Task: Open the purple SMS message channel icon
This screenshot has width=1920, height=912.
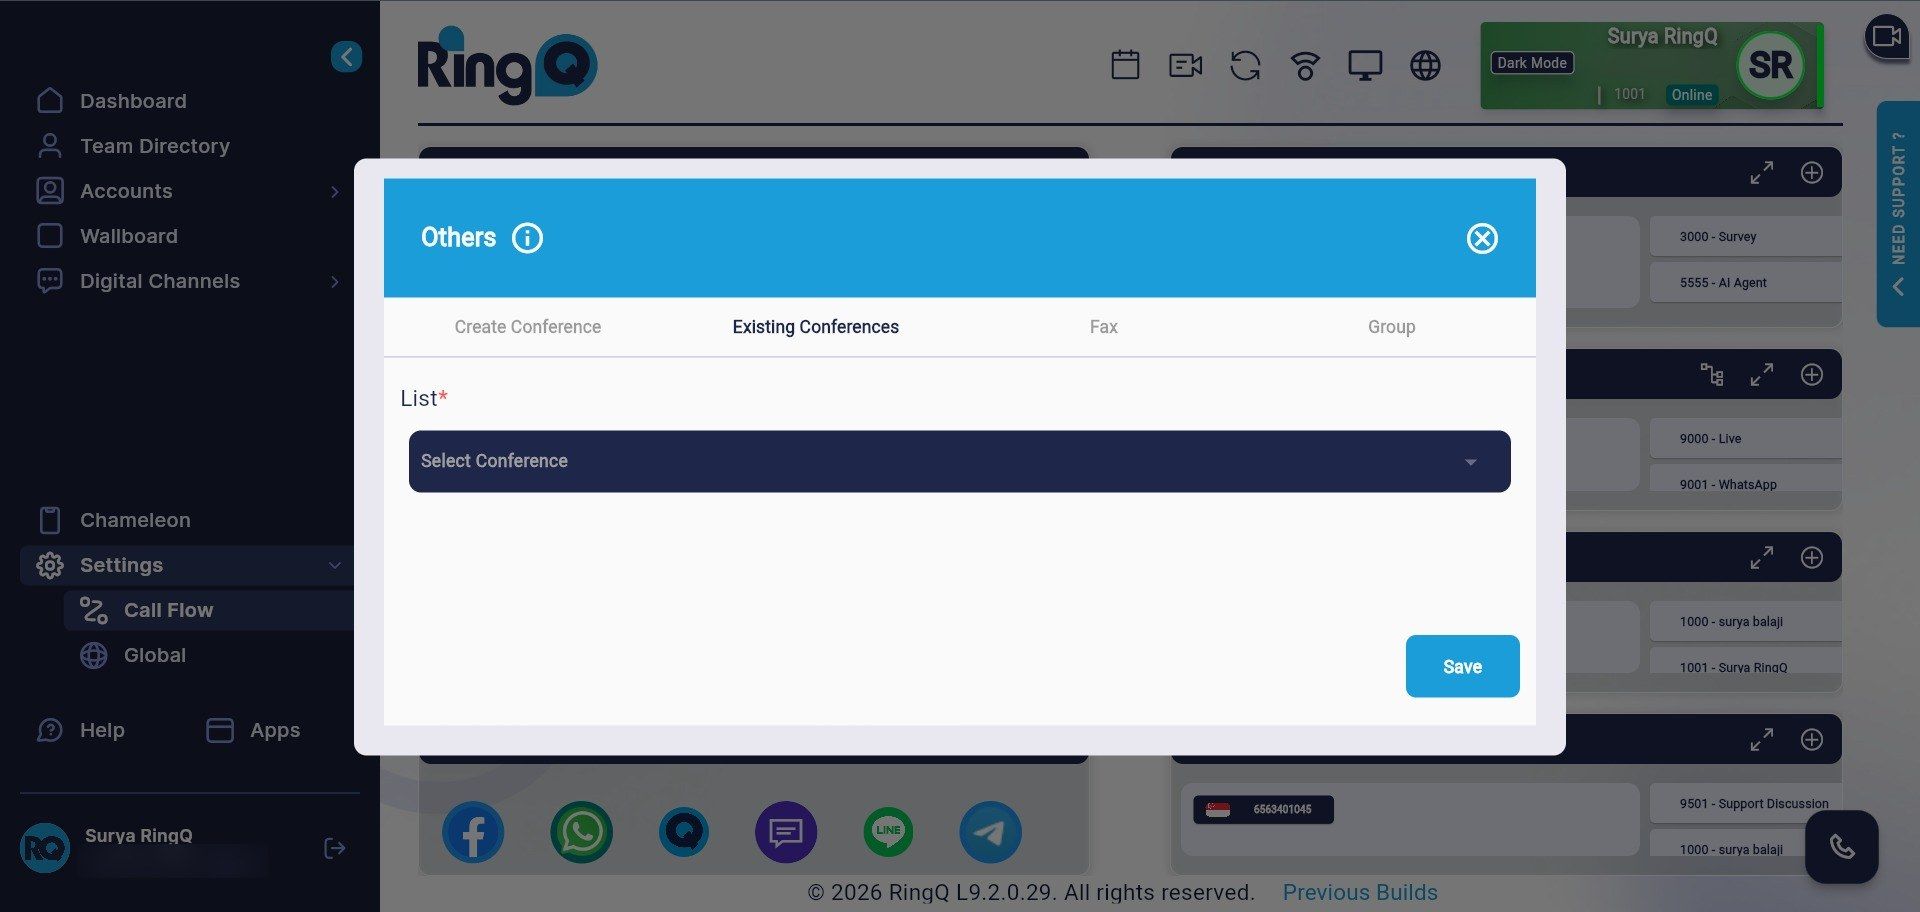Action: coord(786,832)
